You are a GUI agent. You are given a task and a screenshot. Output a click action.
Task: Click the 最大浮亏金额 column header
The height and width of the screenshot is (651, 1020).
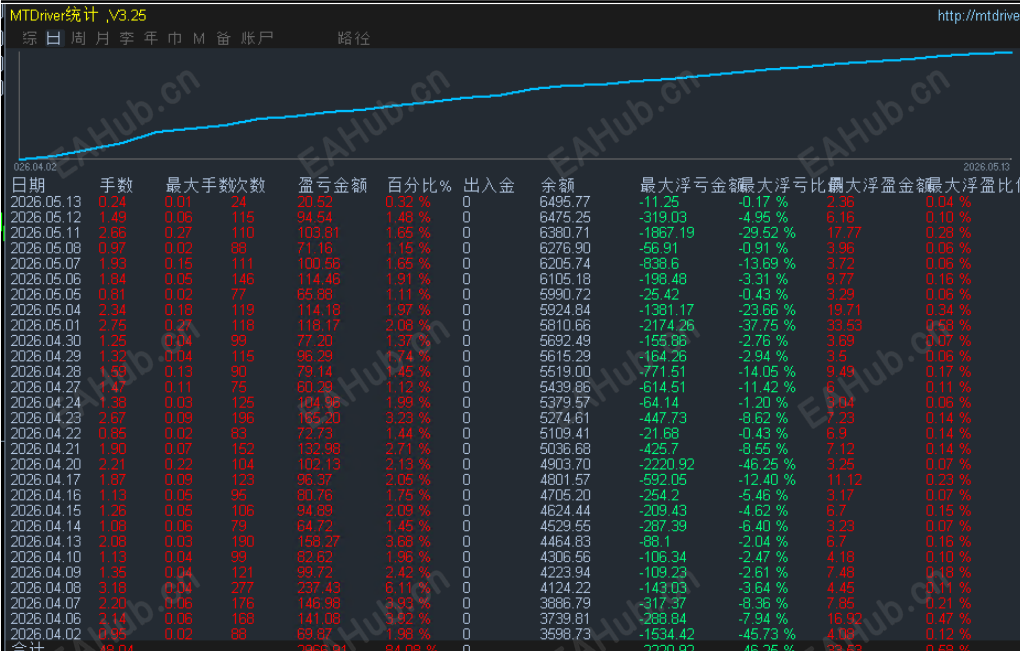pyautogui.click(x=692, y=185)
